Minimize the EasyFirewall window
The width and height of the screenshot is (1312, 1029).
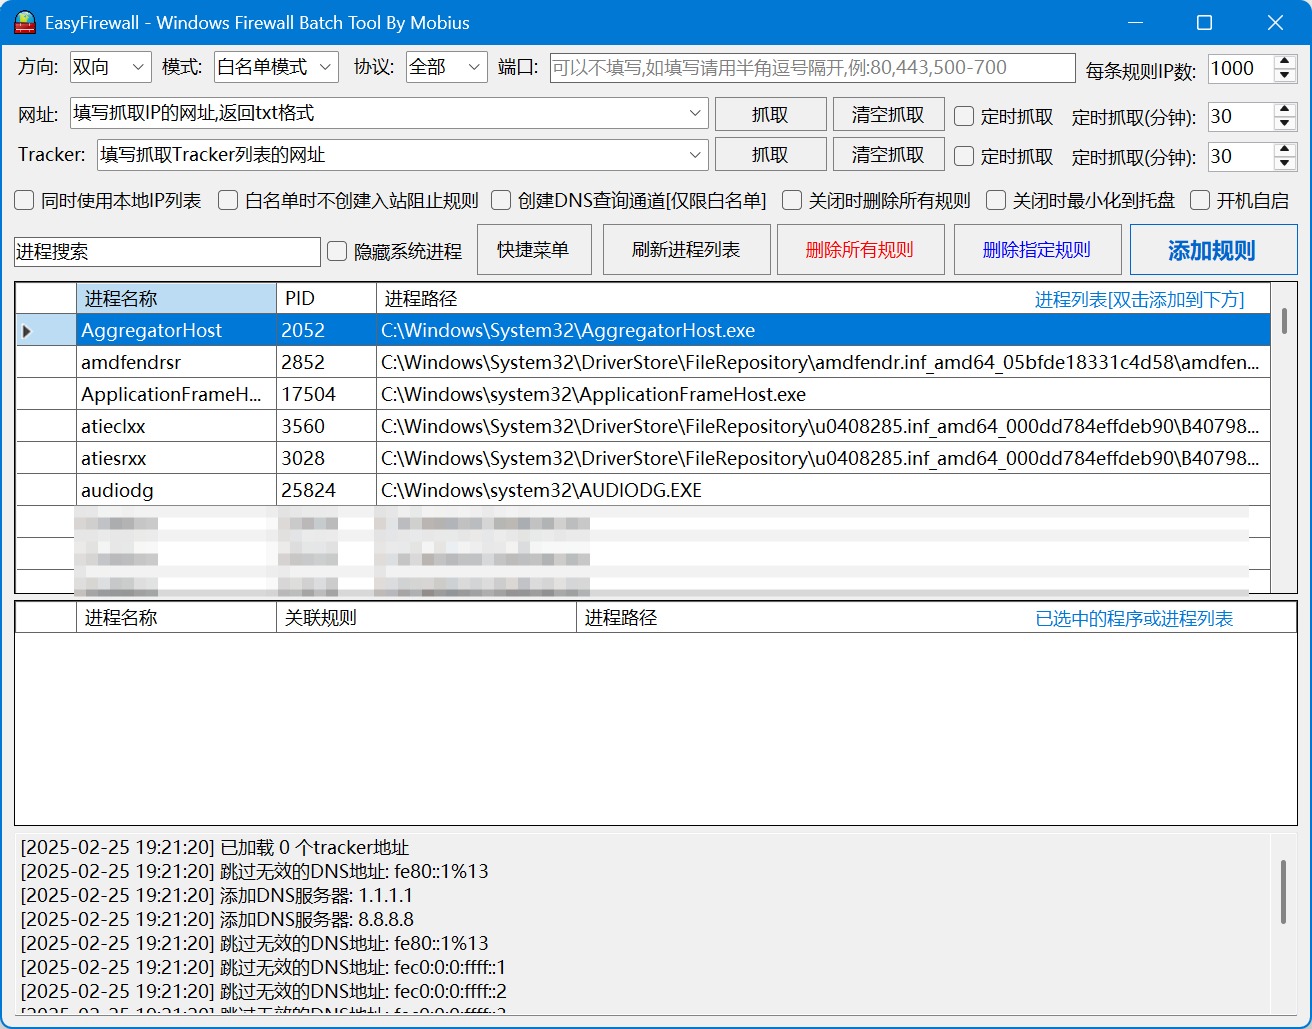pyautogui.click(x=1135, y=22)
